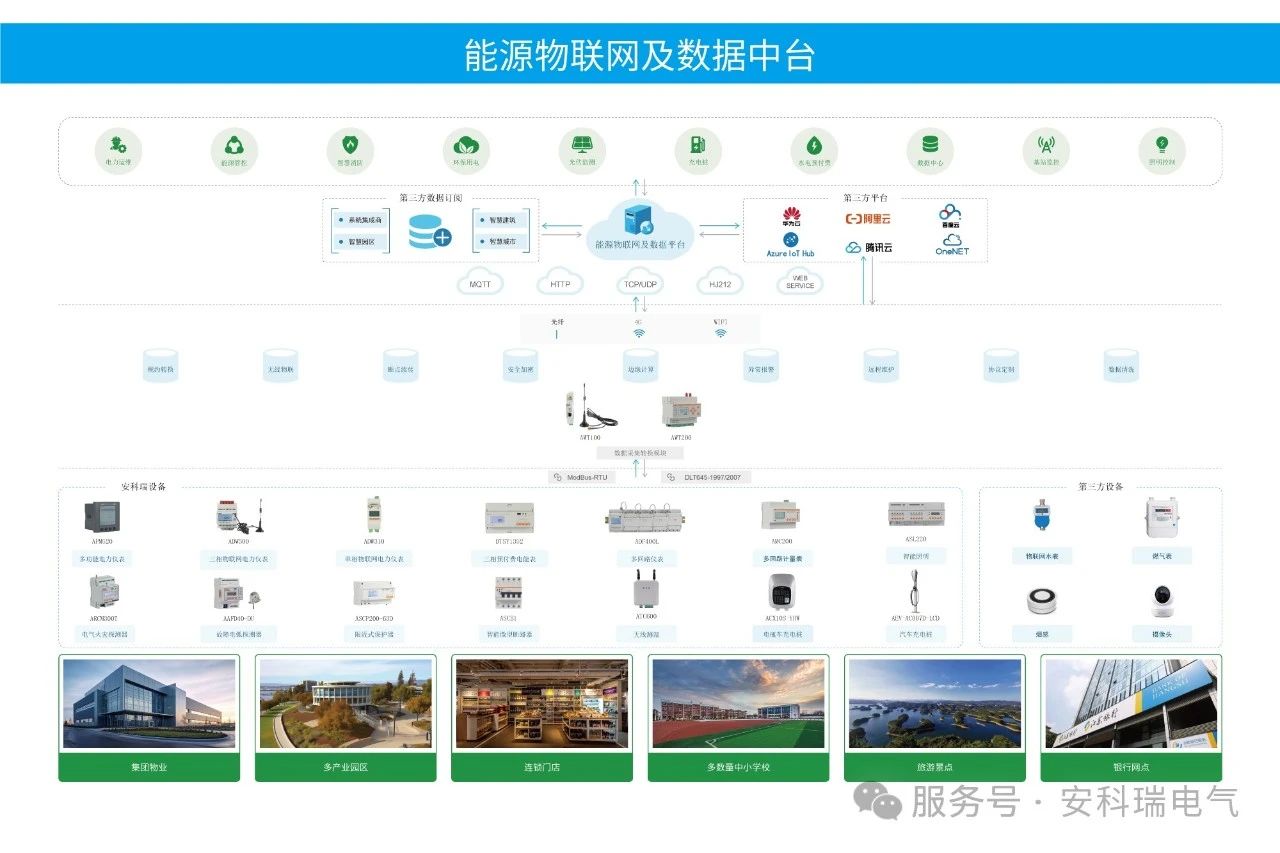Screen dimensions: 1280x853
Task: Open the 银行网点 bank photo card
Action: point(1131,718)
